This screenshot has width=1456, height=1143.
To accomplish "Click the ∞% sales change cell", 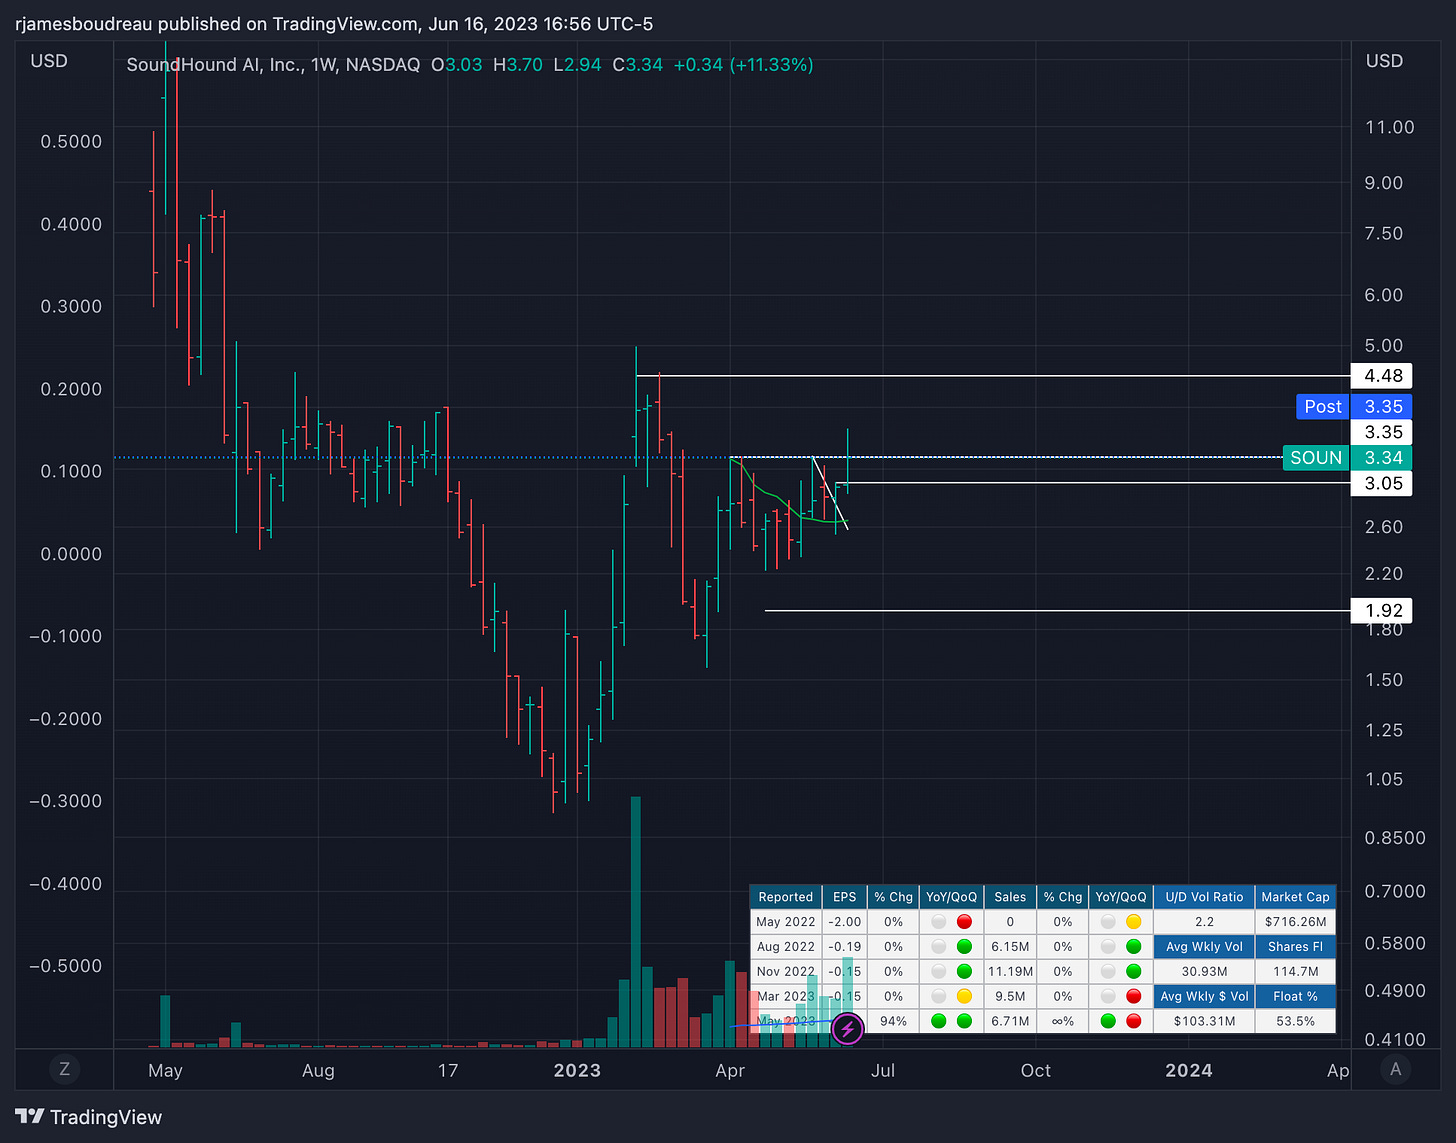I will (1062, 1021).
